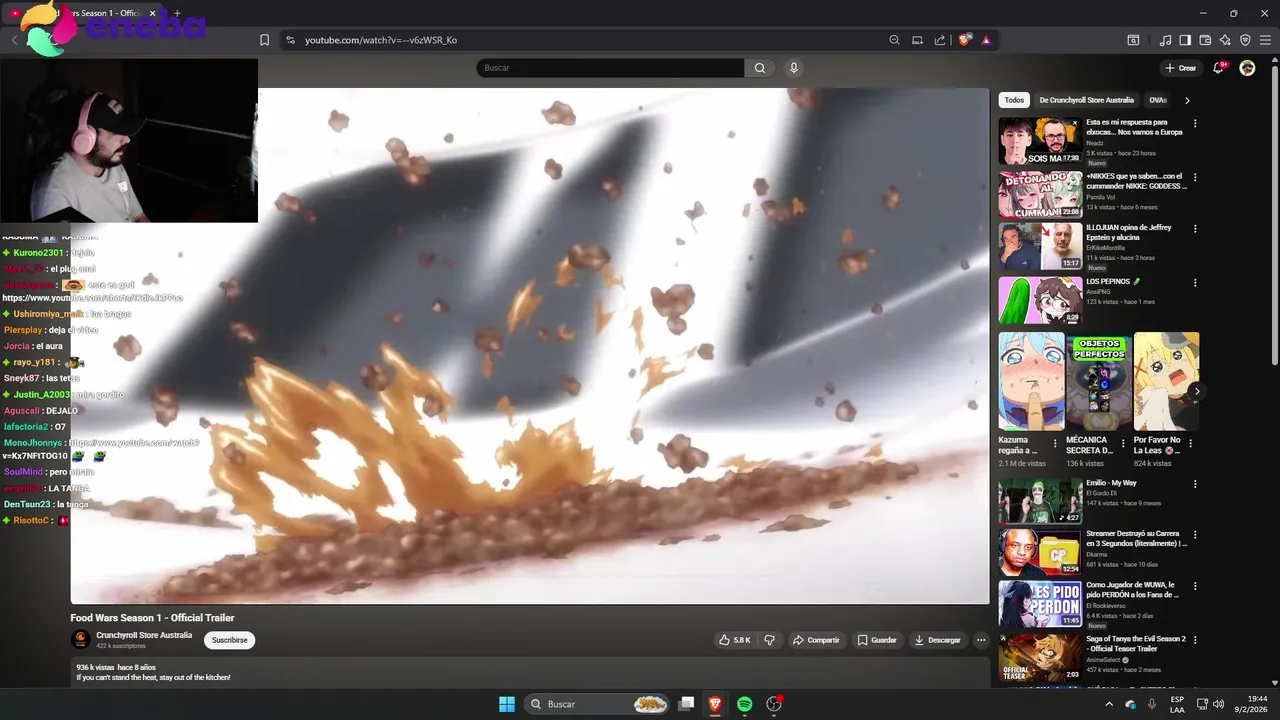Click the Crear button

pos(1180,68)
